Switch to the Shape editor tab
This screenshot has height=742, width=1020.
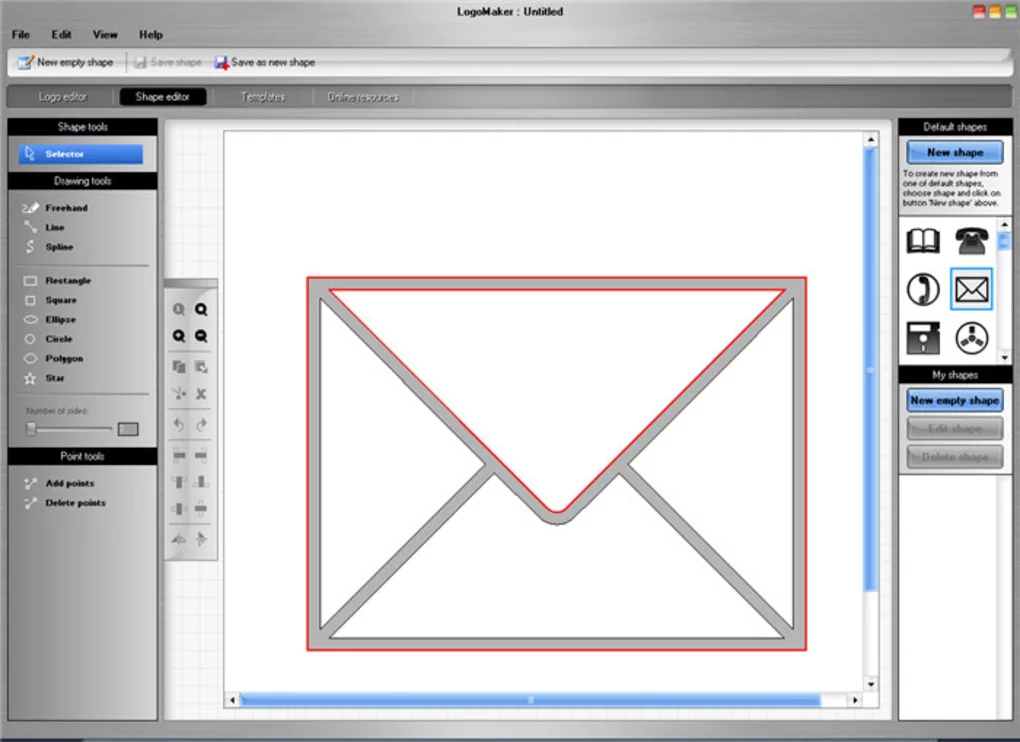tap(163, 97)
